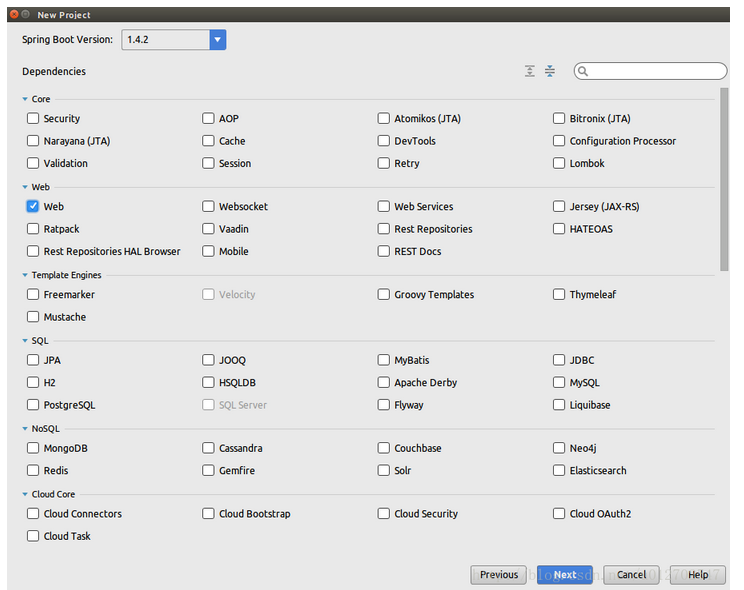The image size is (744, 590).
Task: Check the Rest Repositories option
Action: tap(383, 229)
